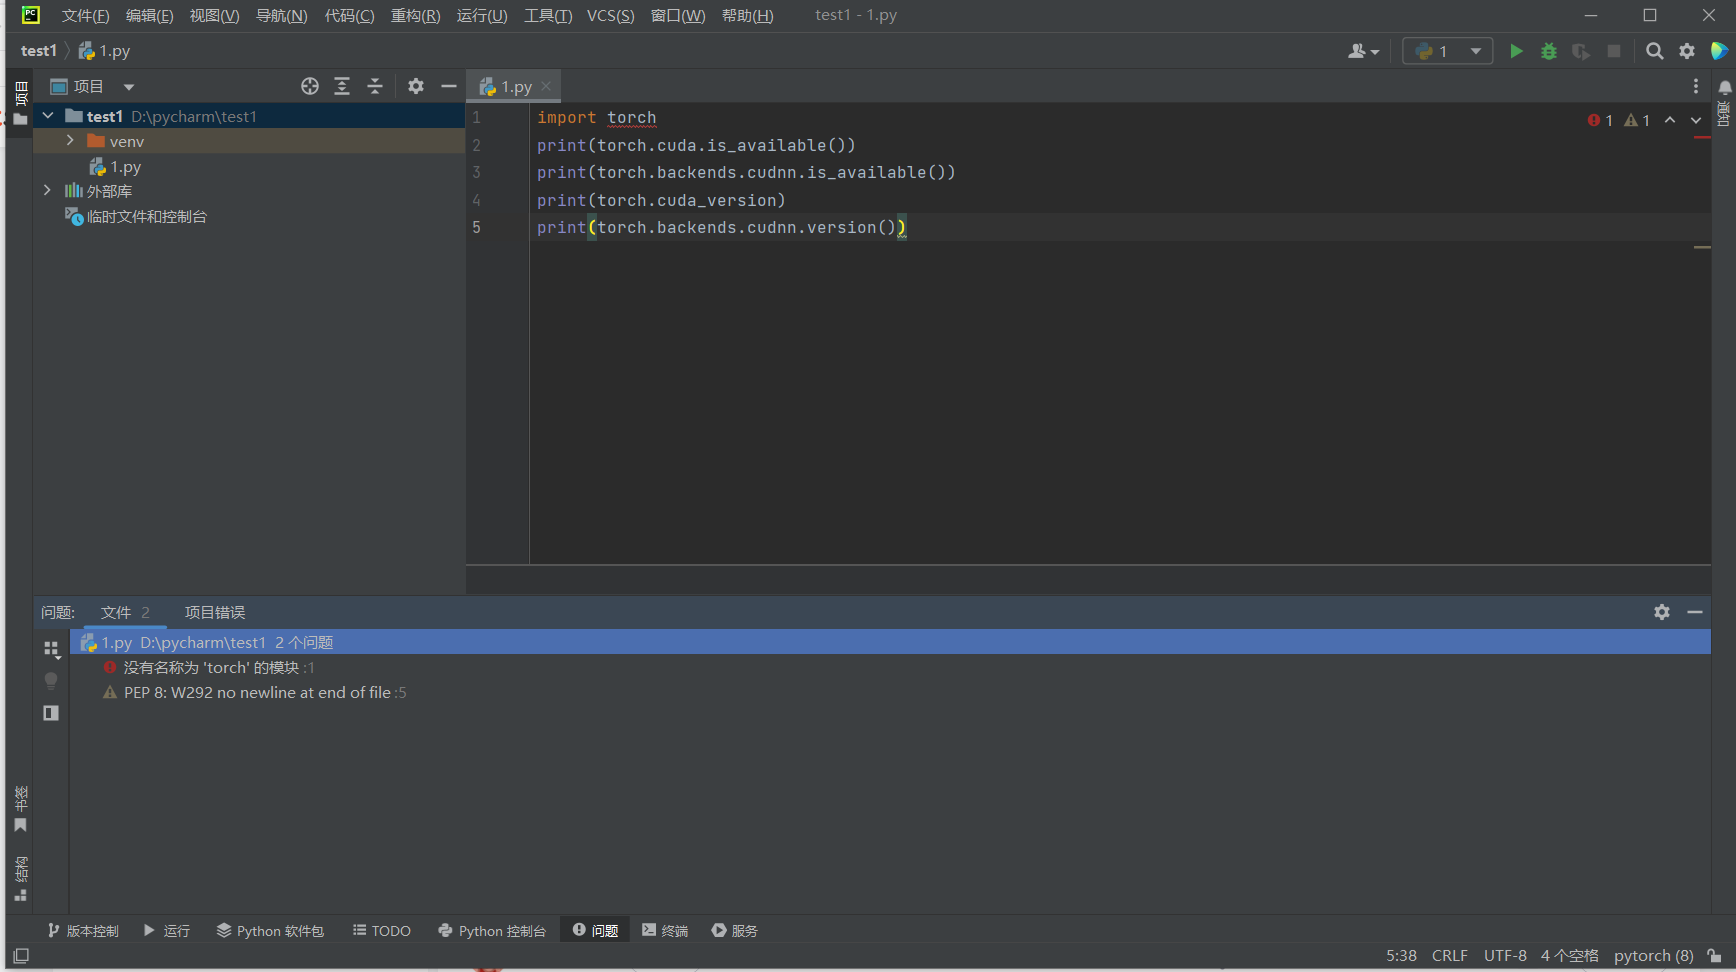Expand all items in project tree
1736x972 pixels.
coord(342,86)
